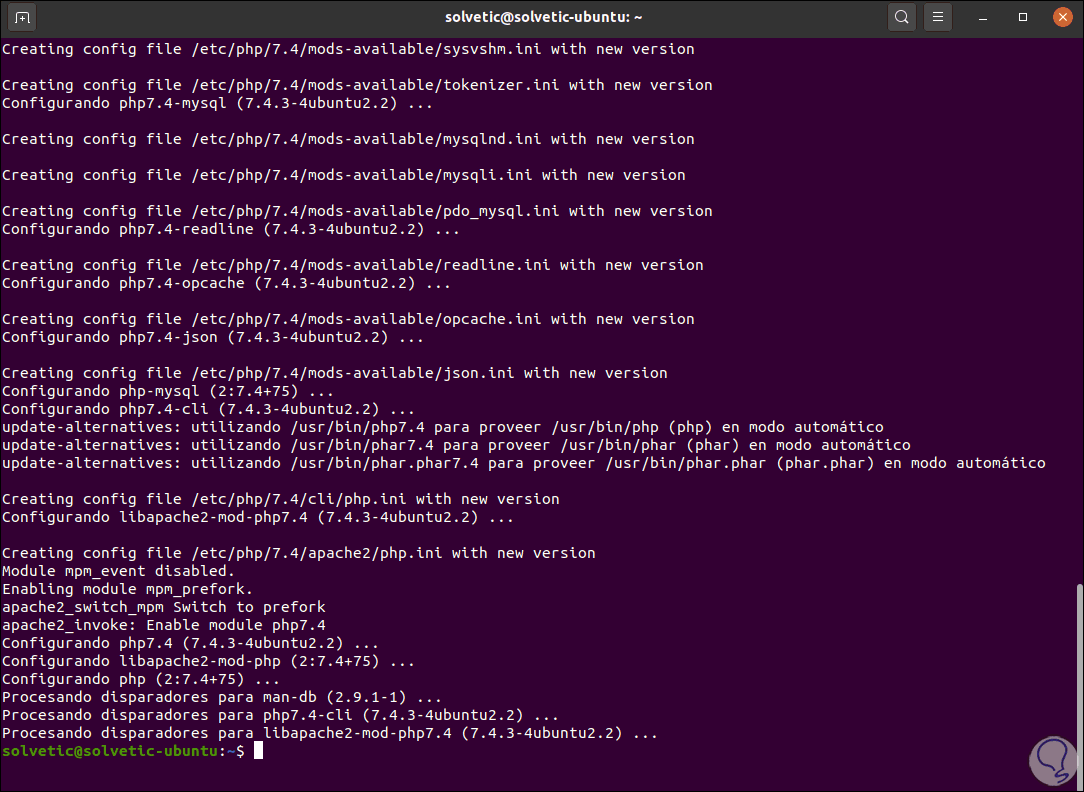This screenshot has height=792, width=1084.
Task: Close the terminal window
Action: (1058, 17)
